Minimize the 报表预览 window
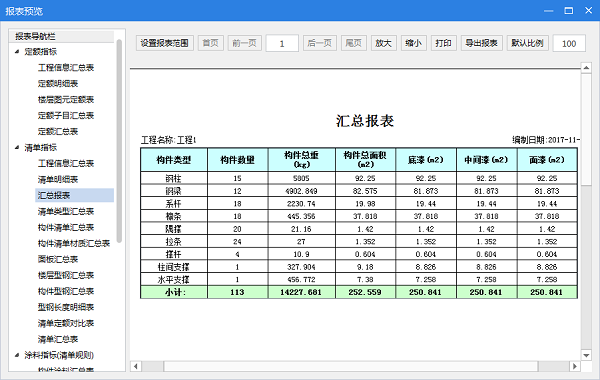Image resolution: width=600 pixels, height=380 pixels. coord(549,11)
